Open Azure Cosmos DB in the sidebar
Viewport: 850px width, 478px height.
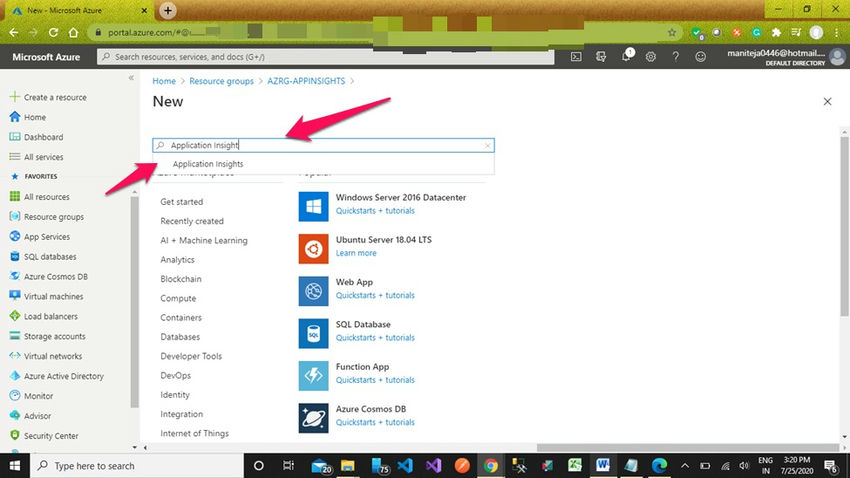[48, 276]
